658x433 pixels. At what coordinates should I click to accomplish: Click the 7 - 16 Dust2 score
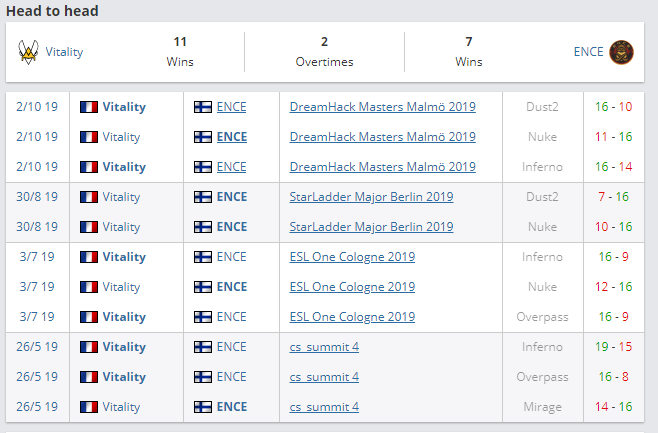[613, 197]
